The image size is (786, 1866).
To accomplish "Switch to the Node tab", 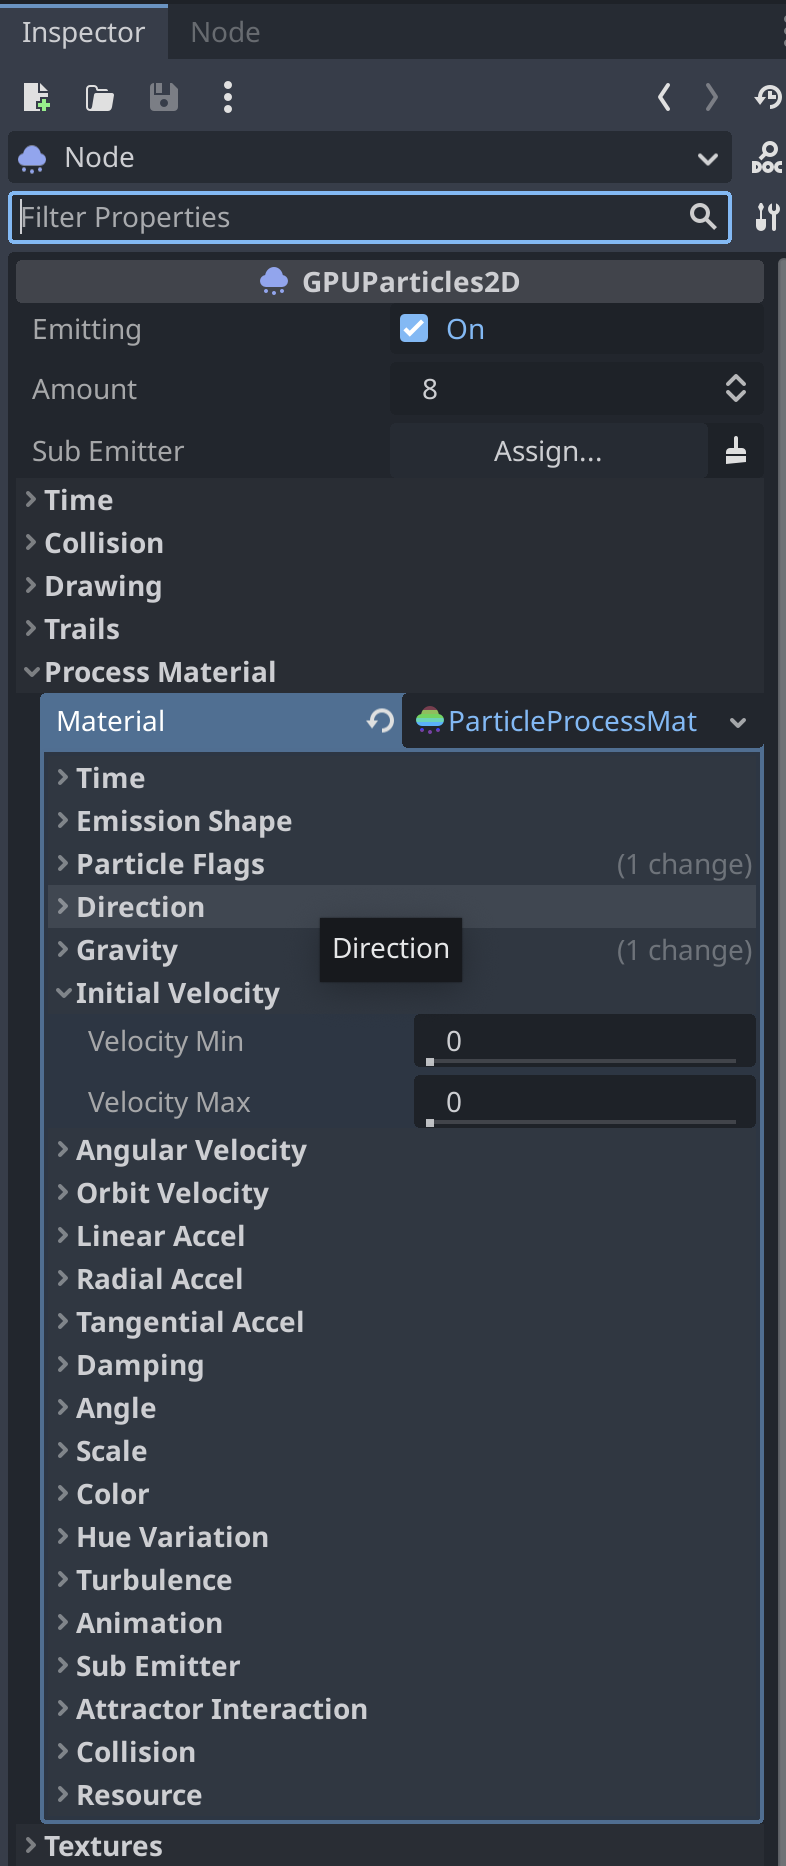I will pyautogui.click(x=224, y=32).
